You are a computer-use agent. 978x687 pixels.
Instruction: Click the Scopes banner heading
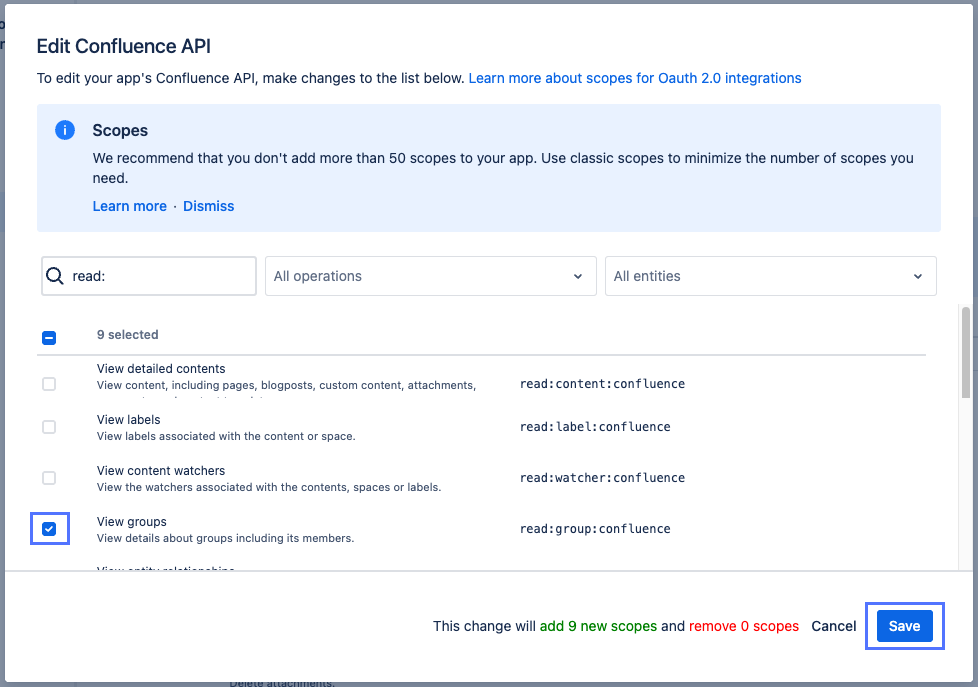pyautogui.click(x=120, y=130)
